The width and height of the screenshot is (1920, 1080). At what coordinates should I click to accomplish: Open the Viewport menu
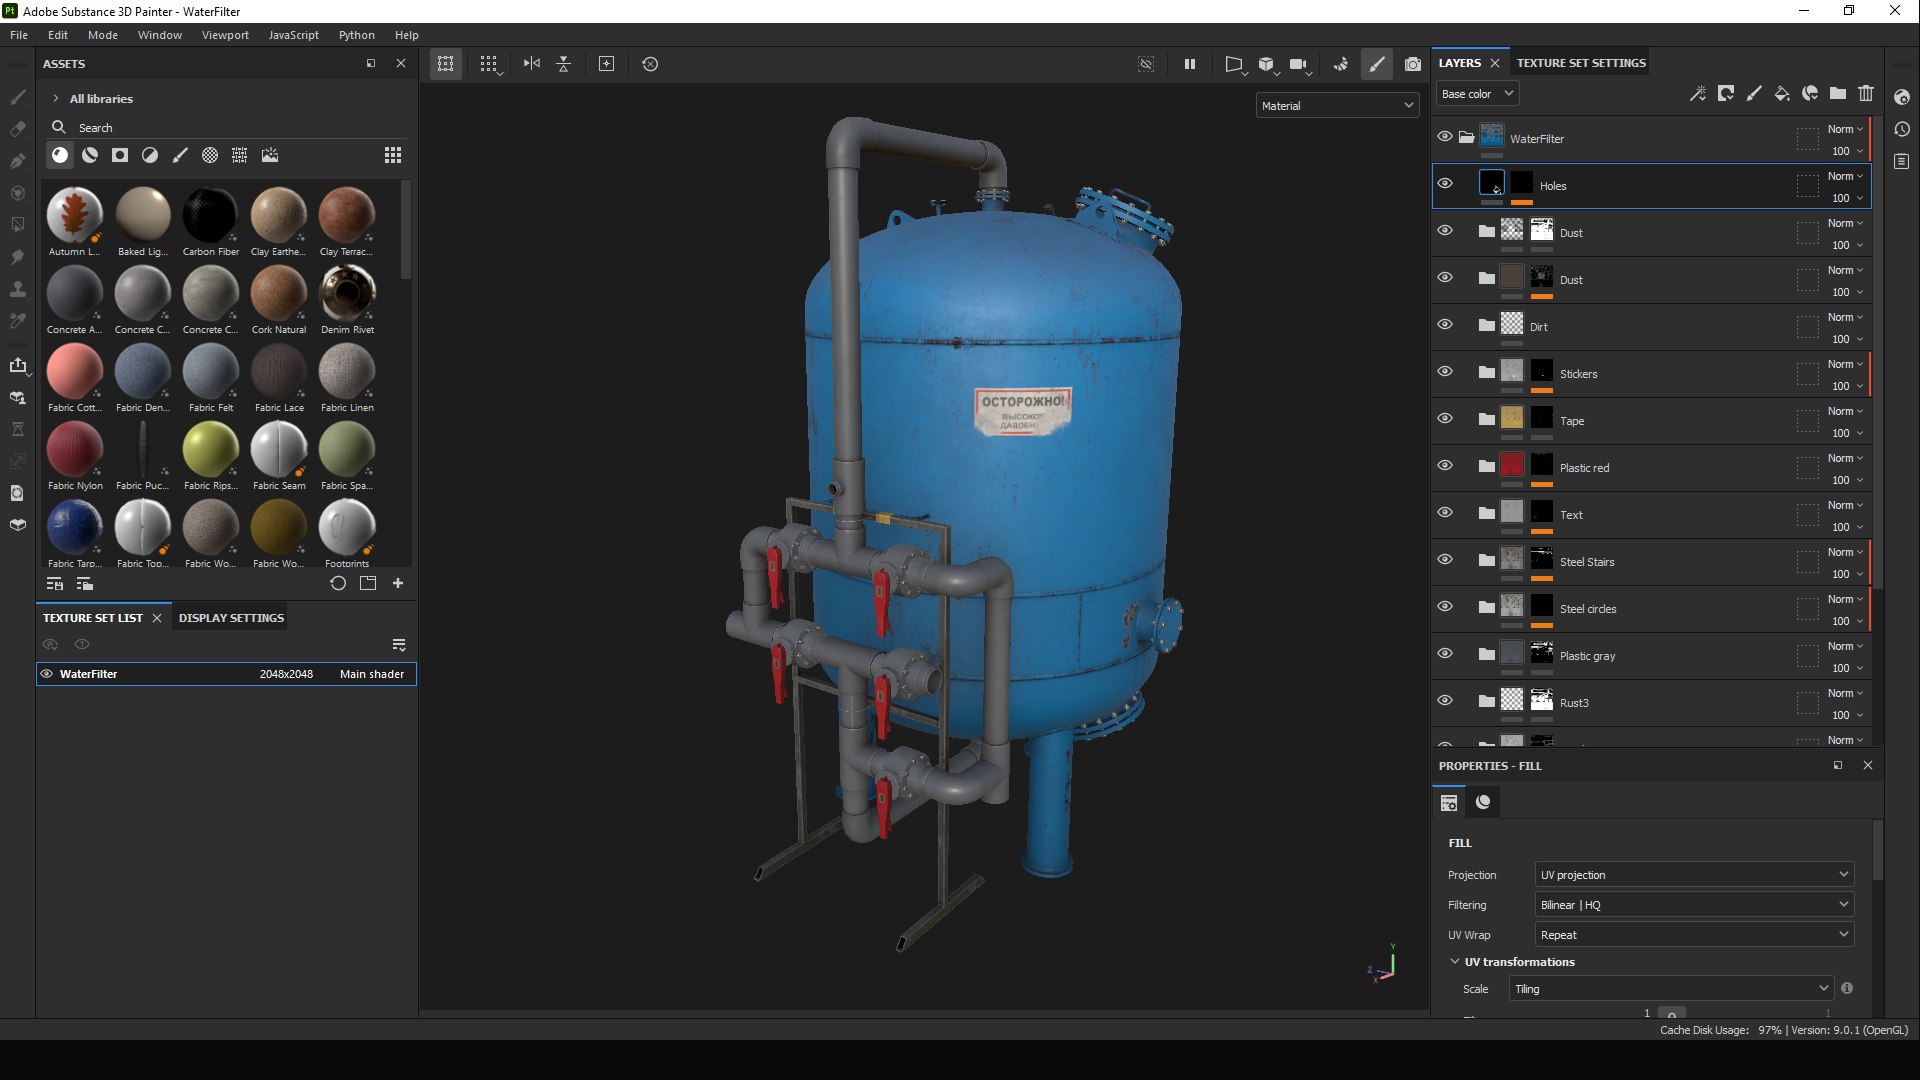(x=225, y=35)
